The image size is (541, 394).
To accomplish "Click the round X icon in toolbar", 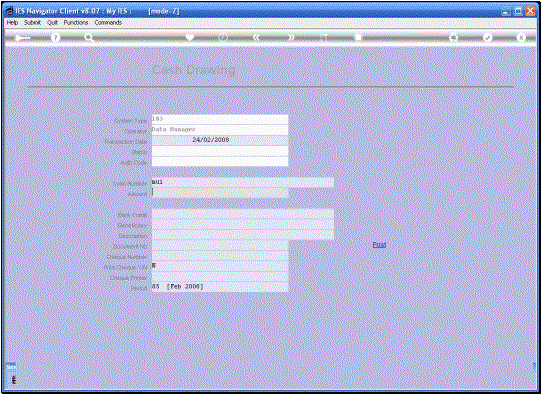I will 521,37.
